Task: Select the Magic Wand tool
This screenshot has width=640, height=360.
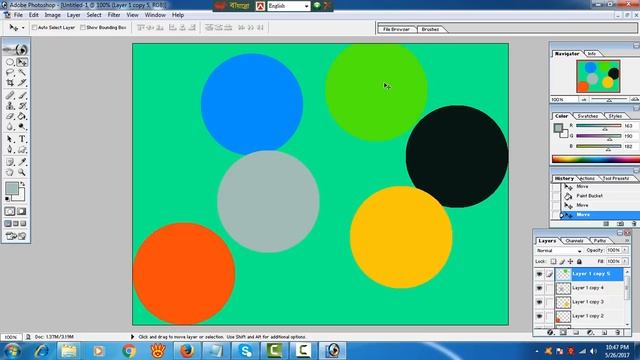Action: tap(22, 72)
